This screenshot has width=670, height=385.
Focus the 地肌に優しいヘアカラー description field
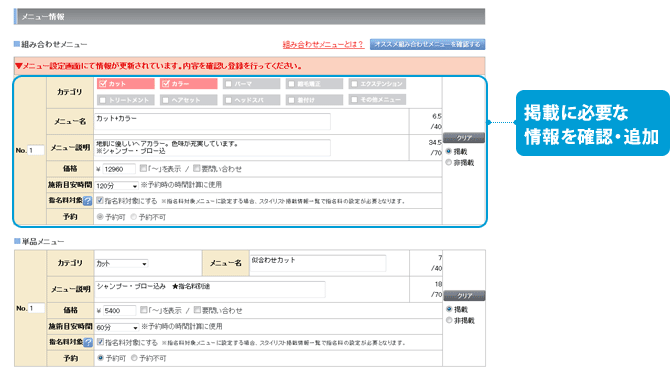212,147
